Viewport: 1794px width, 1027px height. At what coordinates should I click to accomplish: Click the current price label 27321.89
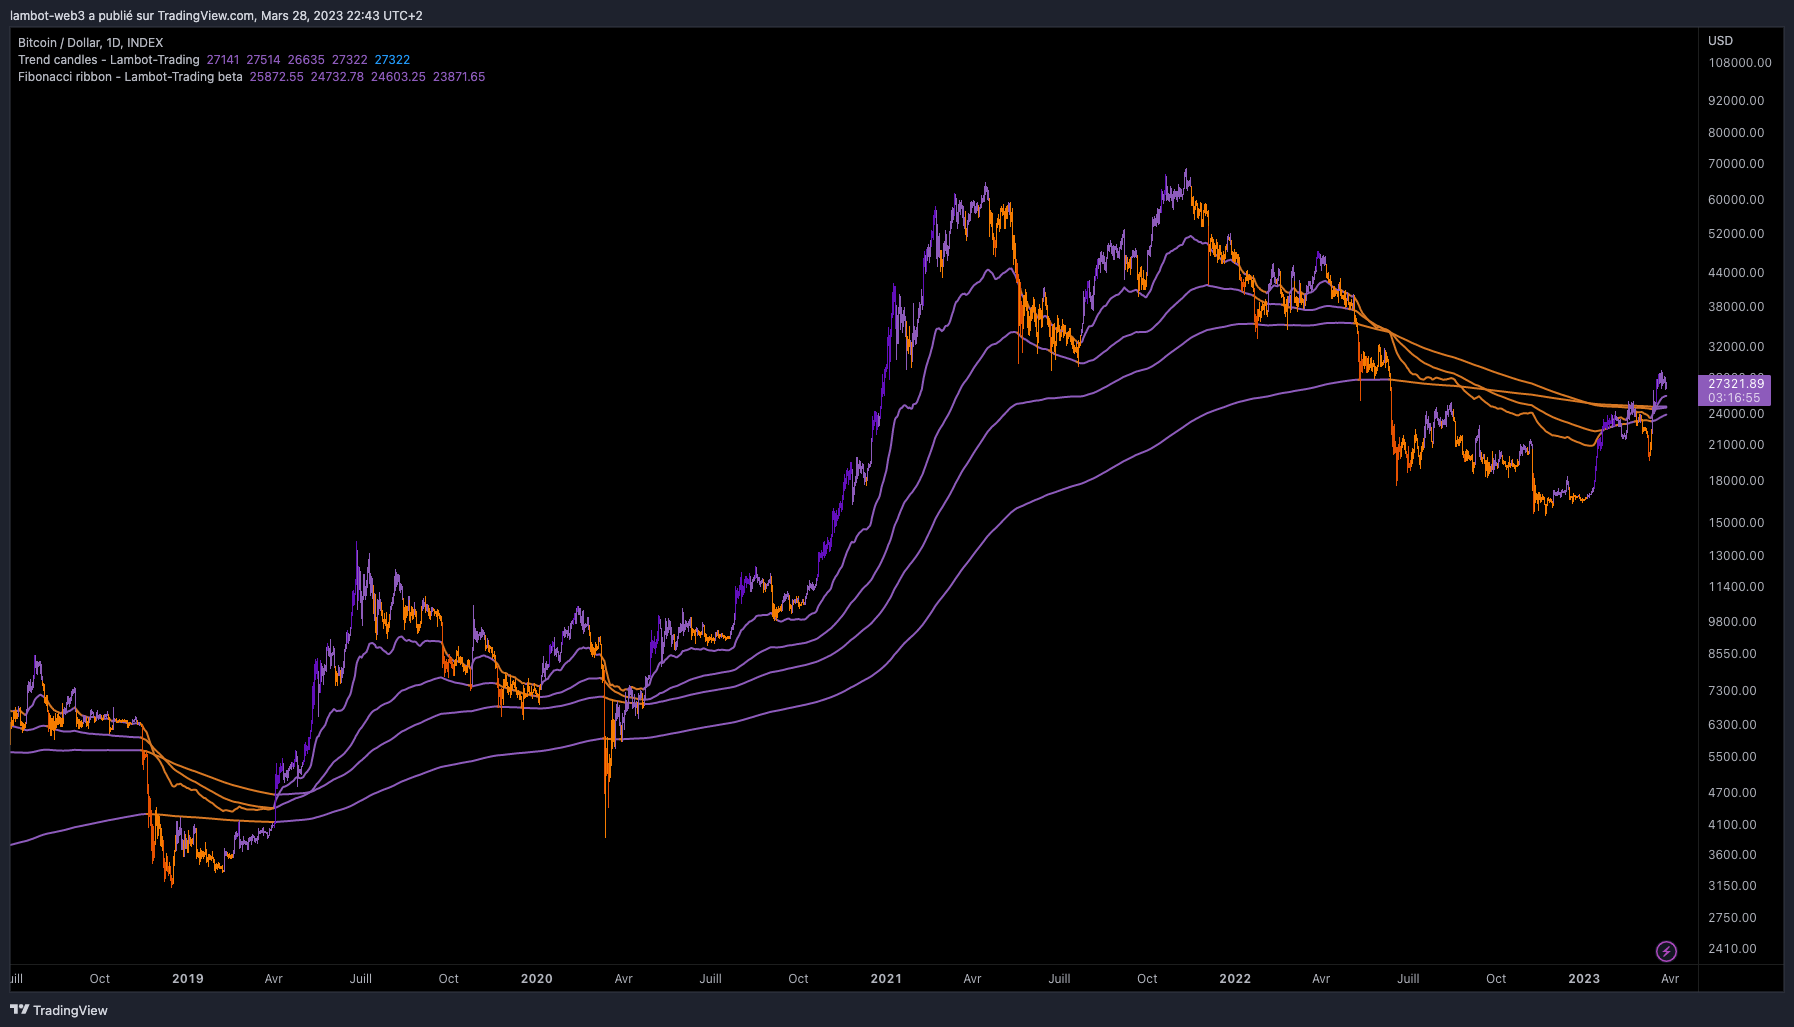pos(1735,384)
